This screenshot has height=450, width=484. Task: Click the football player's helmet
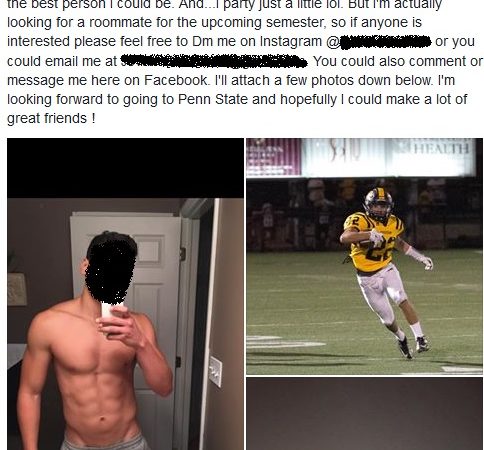pyautogui.click(x=379, y=203)
